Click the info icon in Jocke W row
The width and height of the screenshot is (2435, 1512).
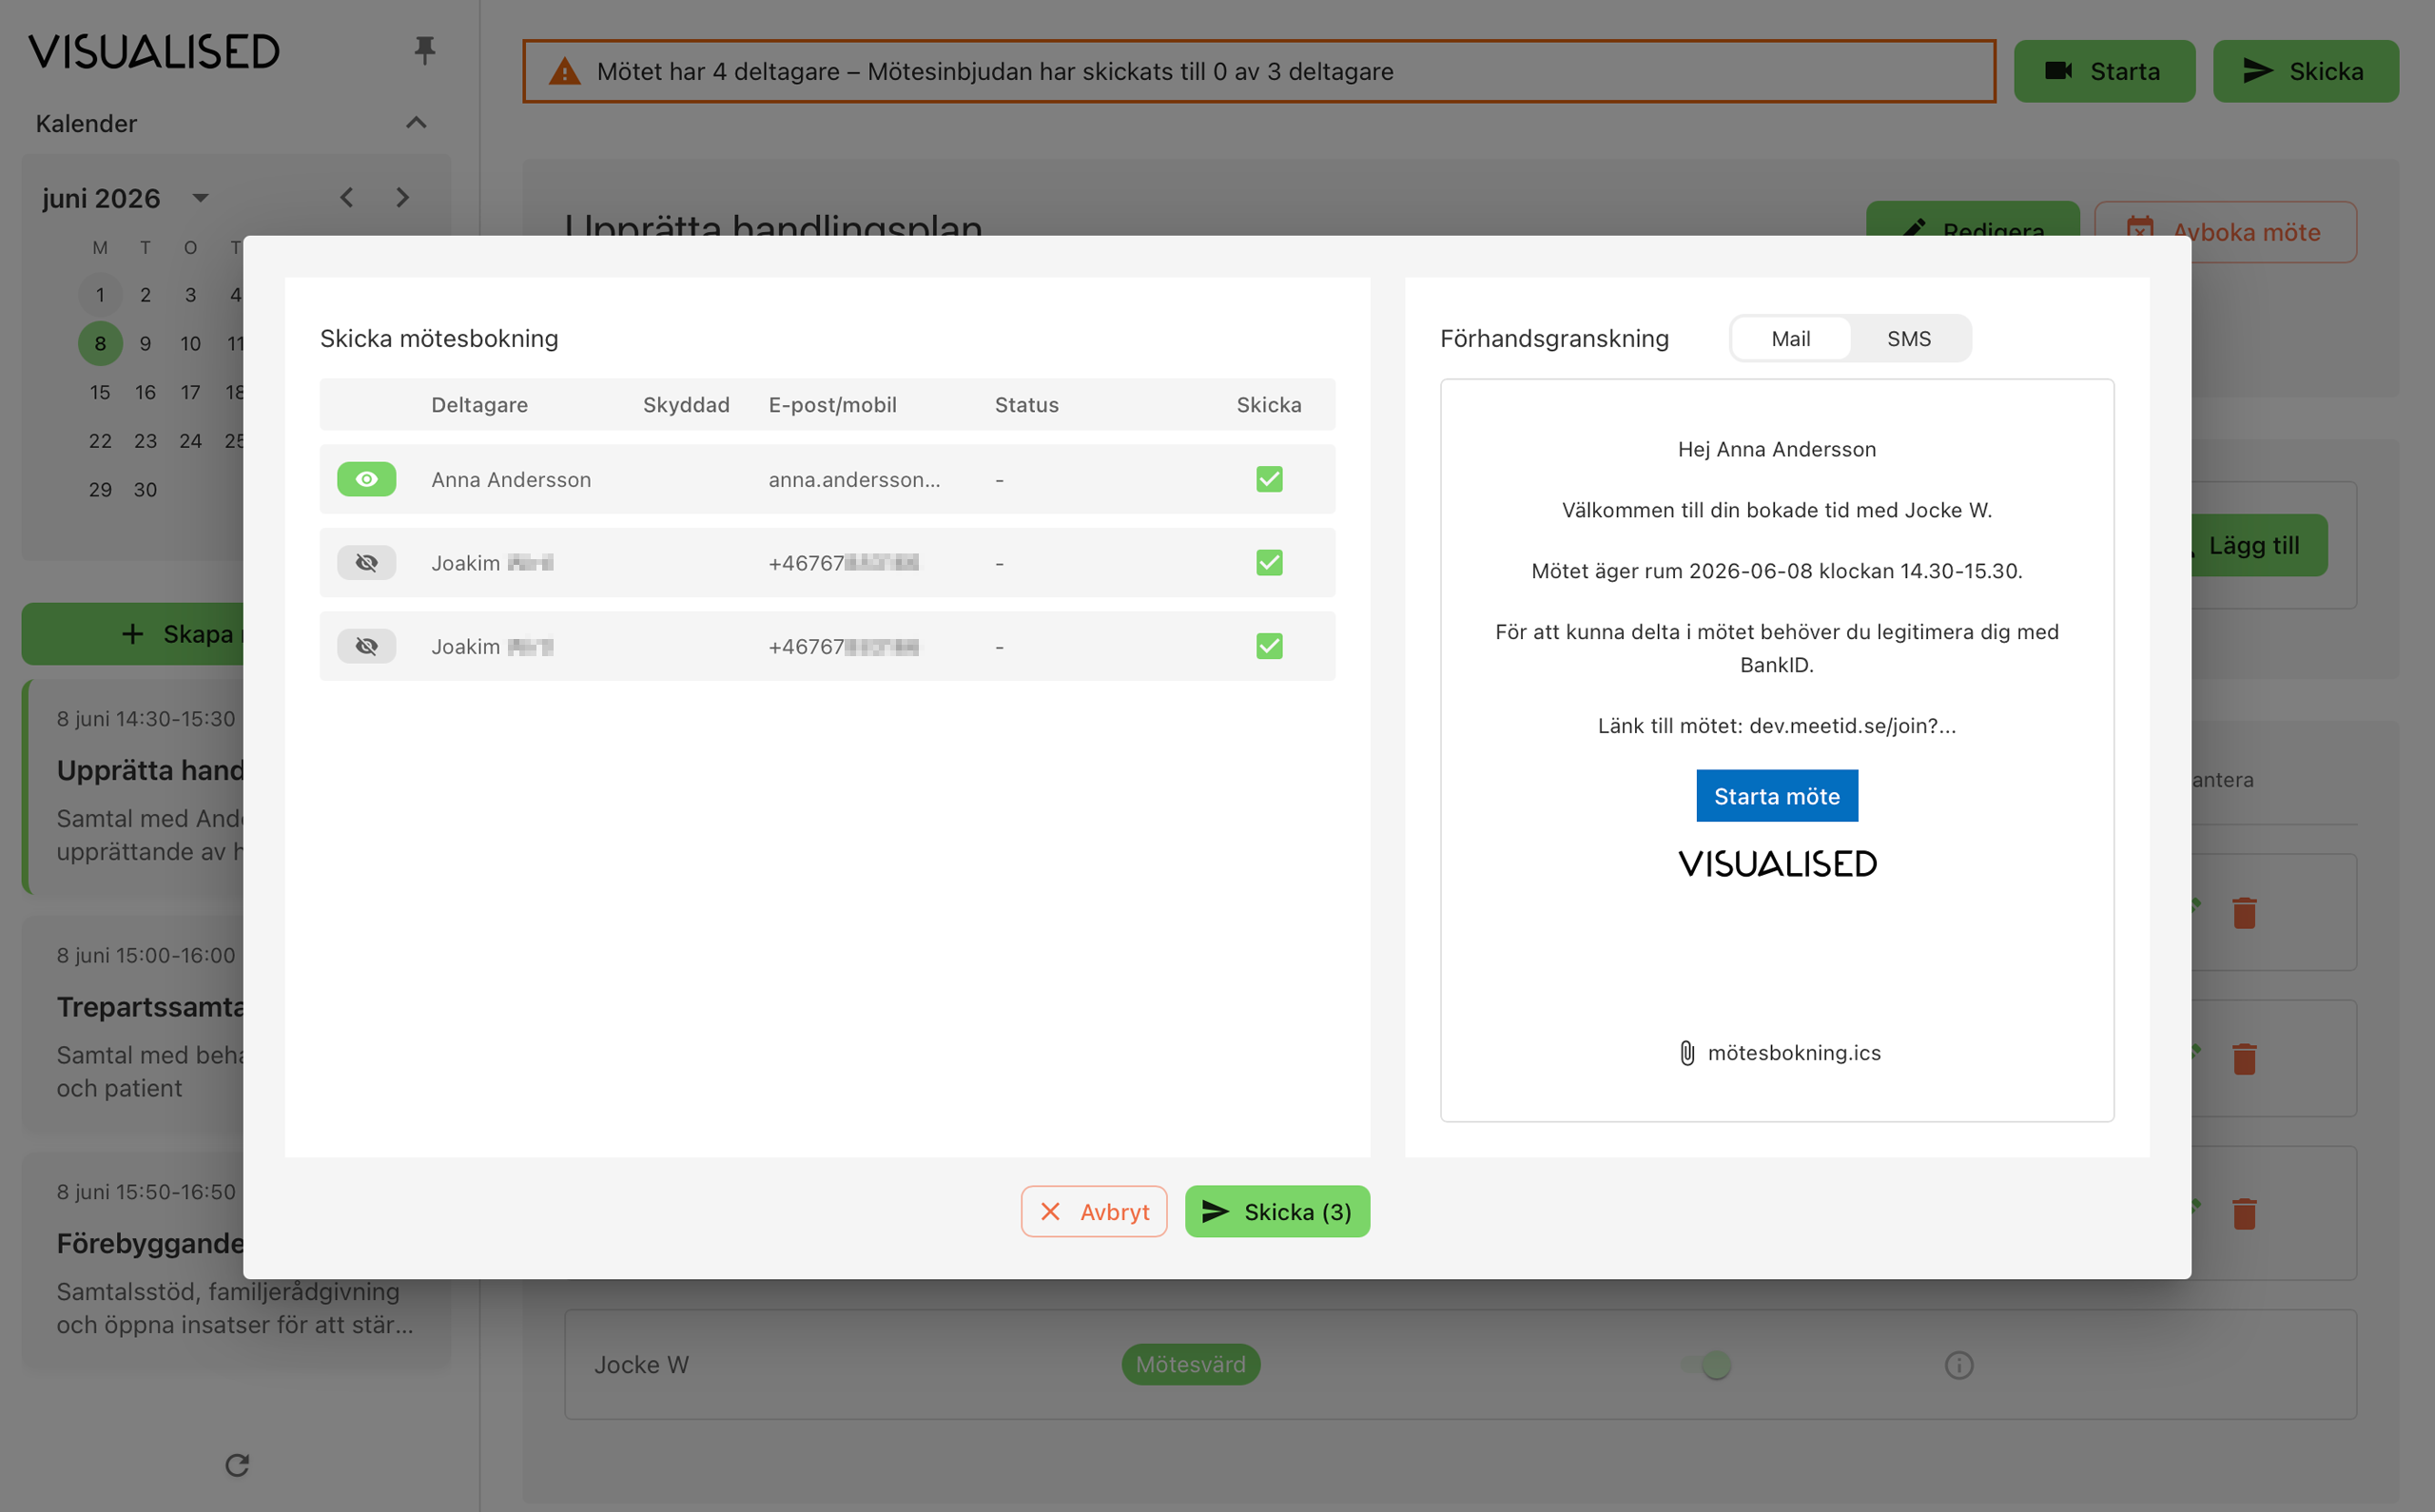coord(1958,1364)
